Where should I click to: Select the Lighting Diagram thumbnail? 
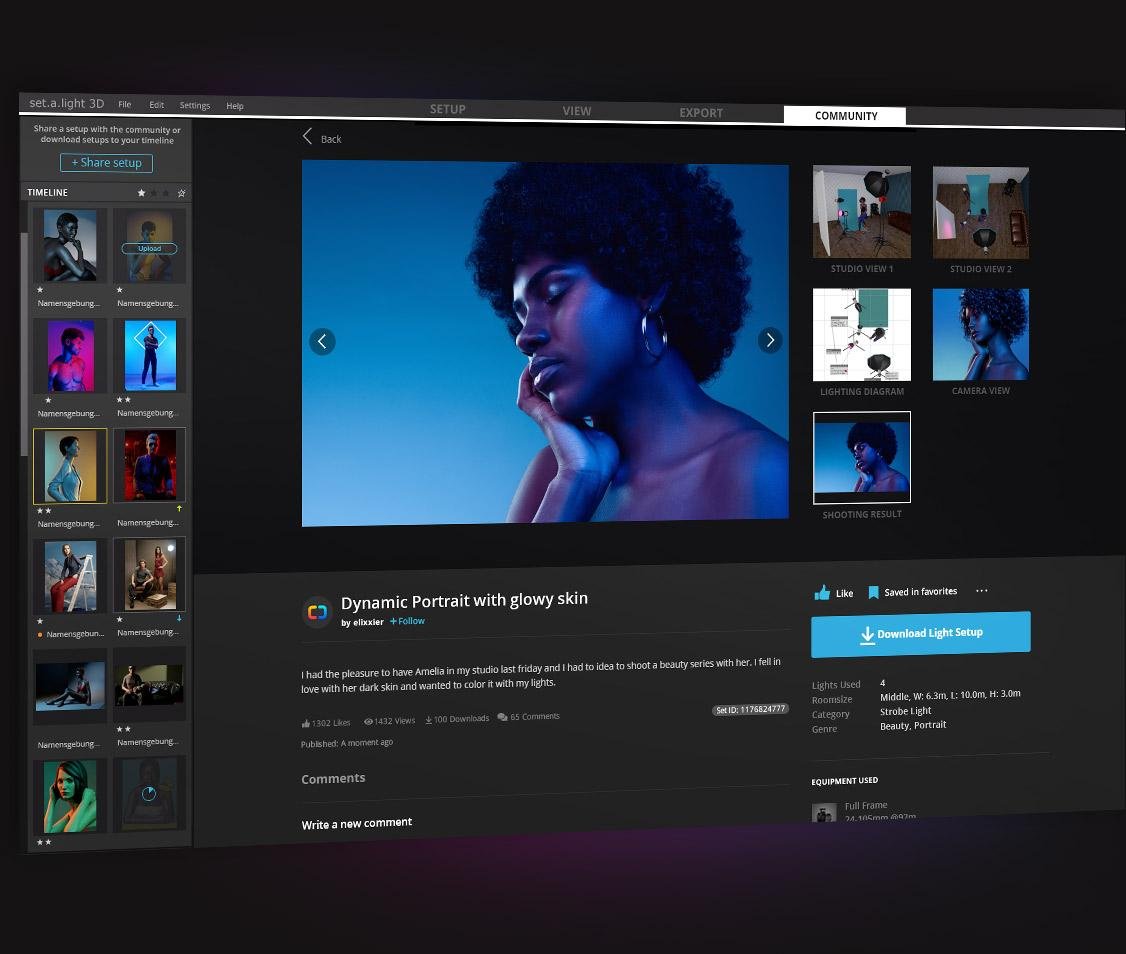pos(861,335)
